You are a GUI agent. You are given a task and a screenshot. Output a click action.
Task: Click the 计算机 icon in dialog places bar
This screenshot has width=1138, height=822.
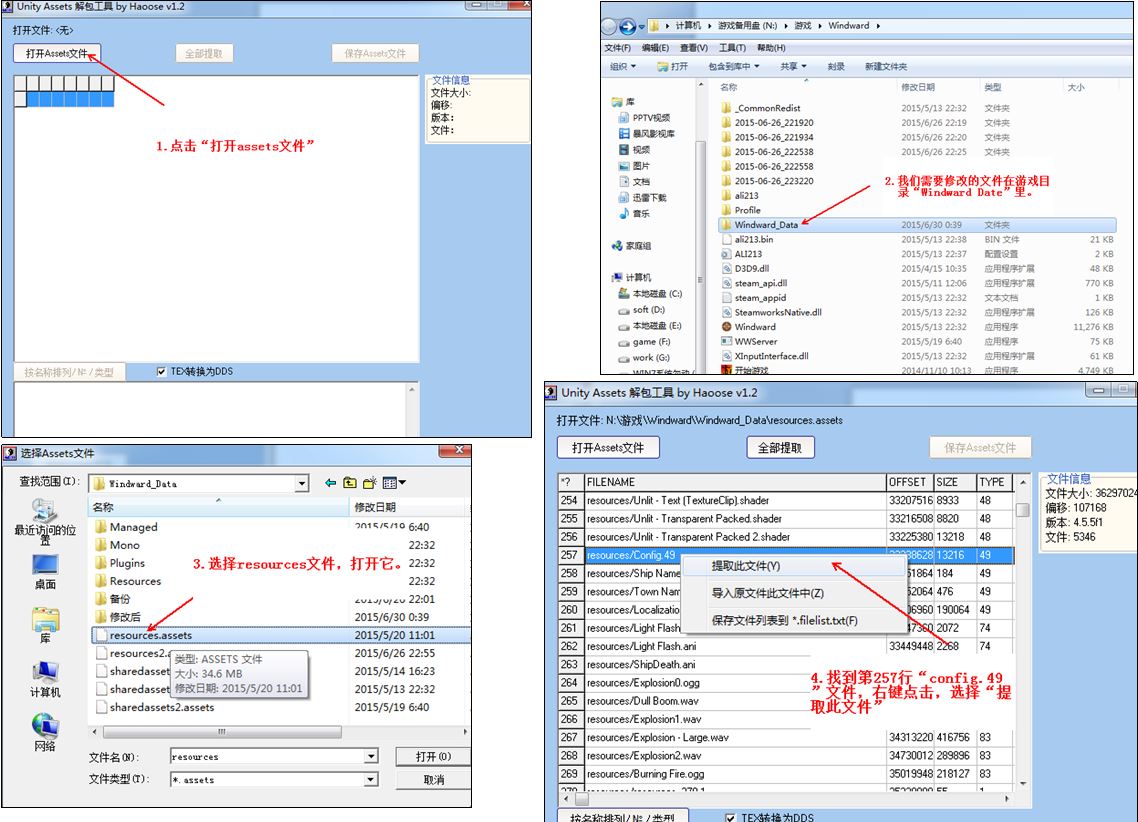(x=45, y=677)
